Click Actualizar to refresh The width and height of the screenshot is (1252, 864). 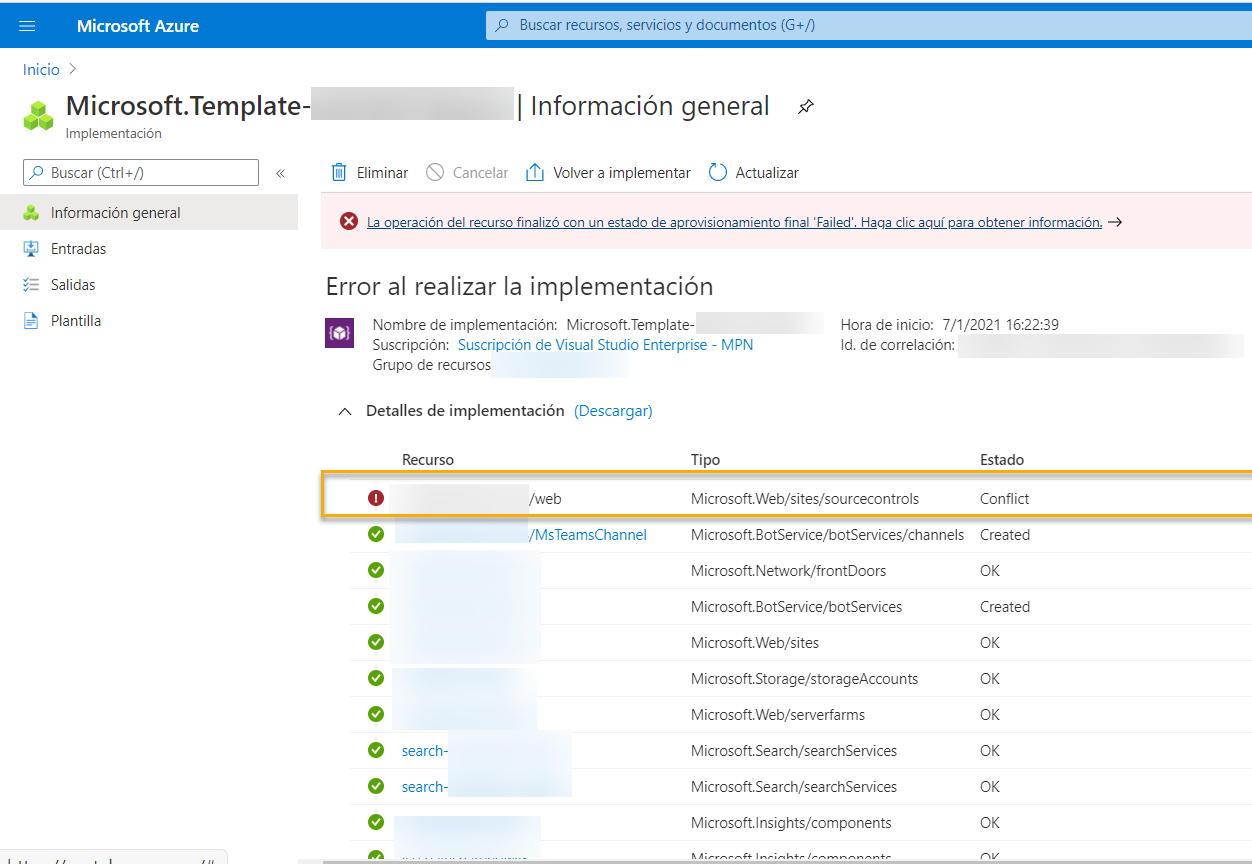click(754, 173)
